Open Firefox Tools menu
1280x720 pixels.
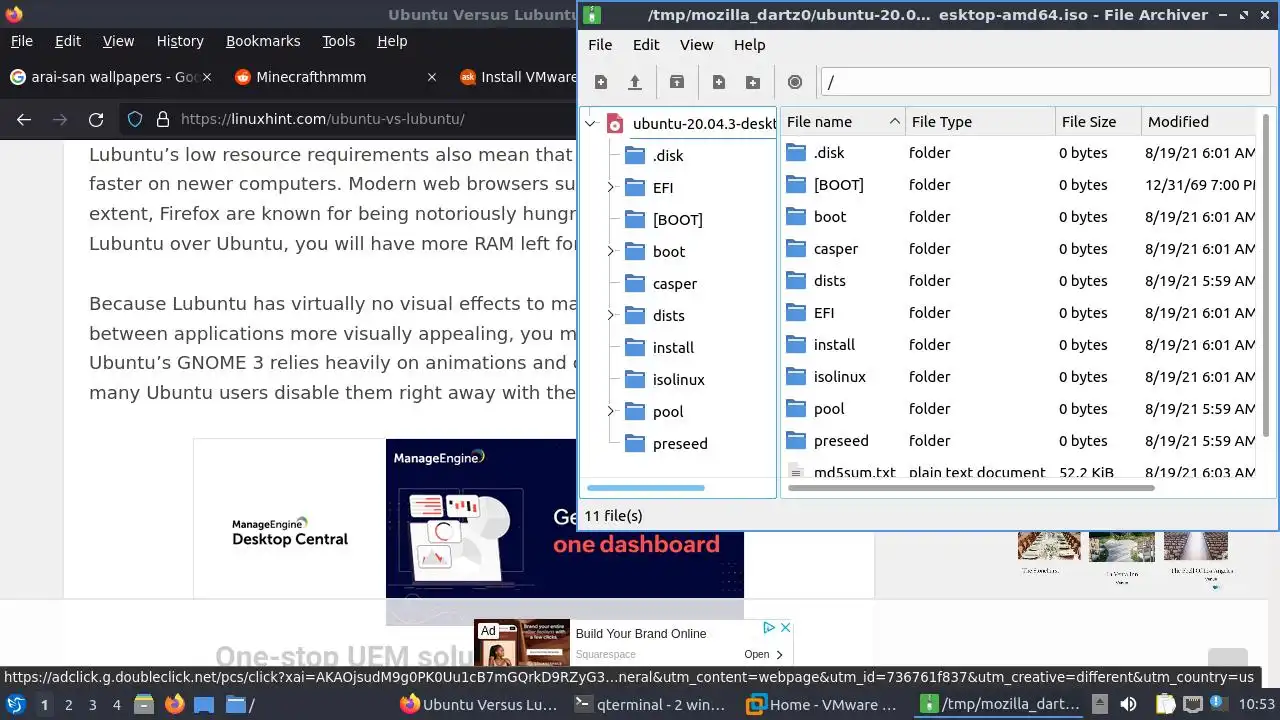[x=338, y=41]
